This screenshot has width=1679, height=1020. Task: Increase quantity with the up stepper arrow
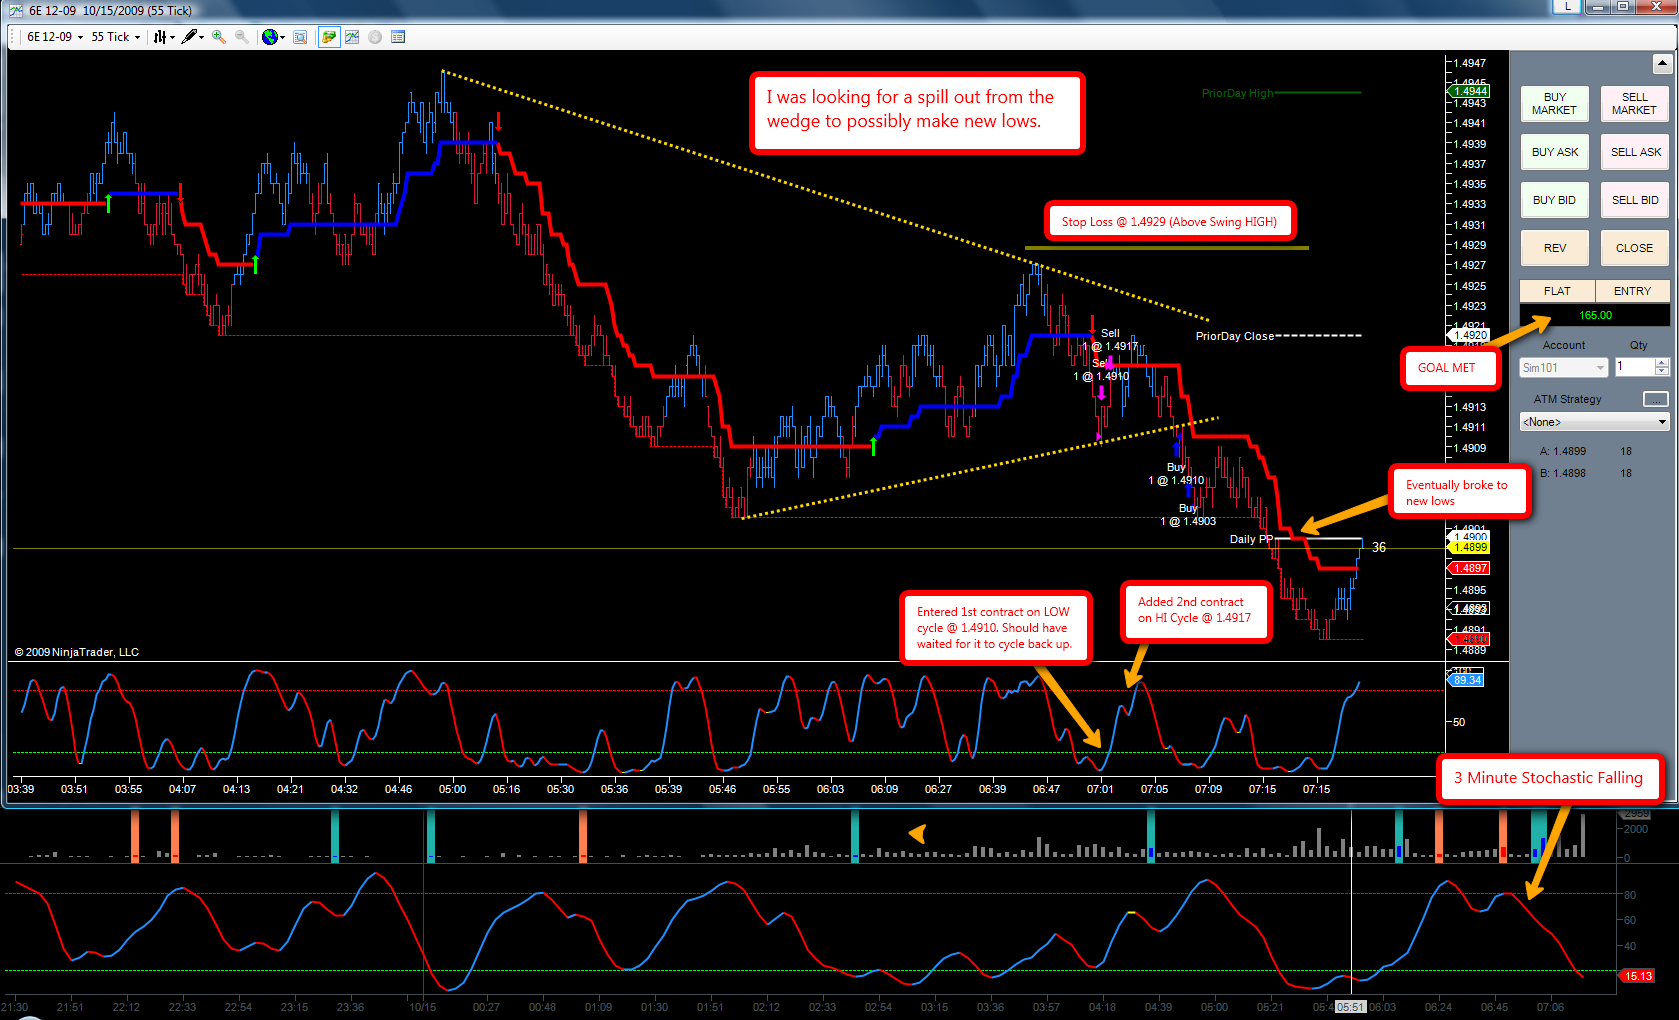point(1662,363)
